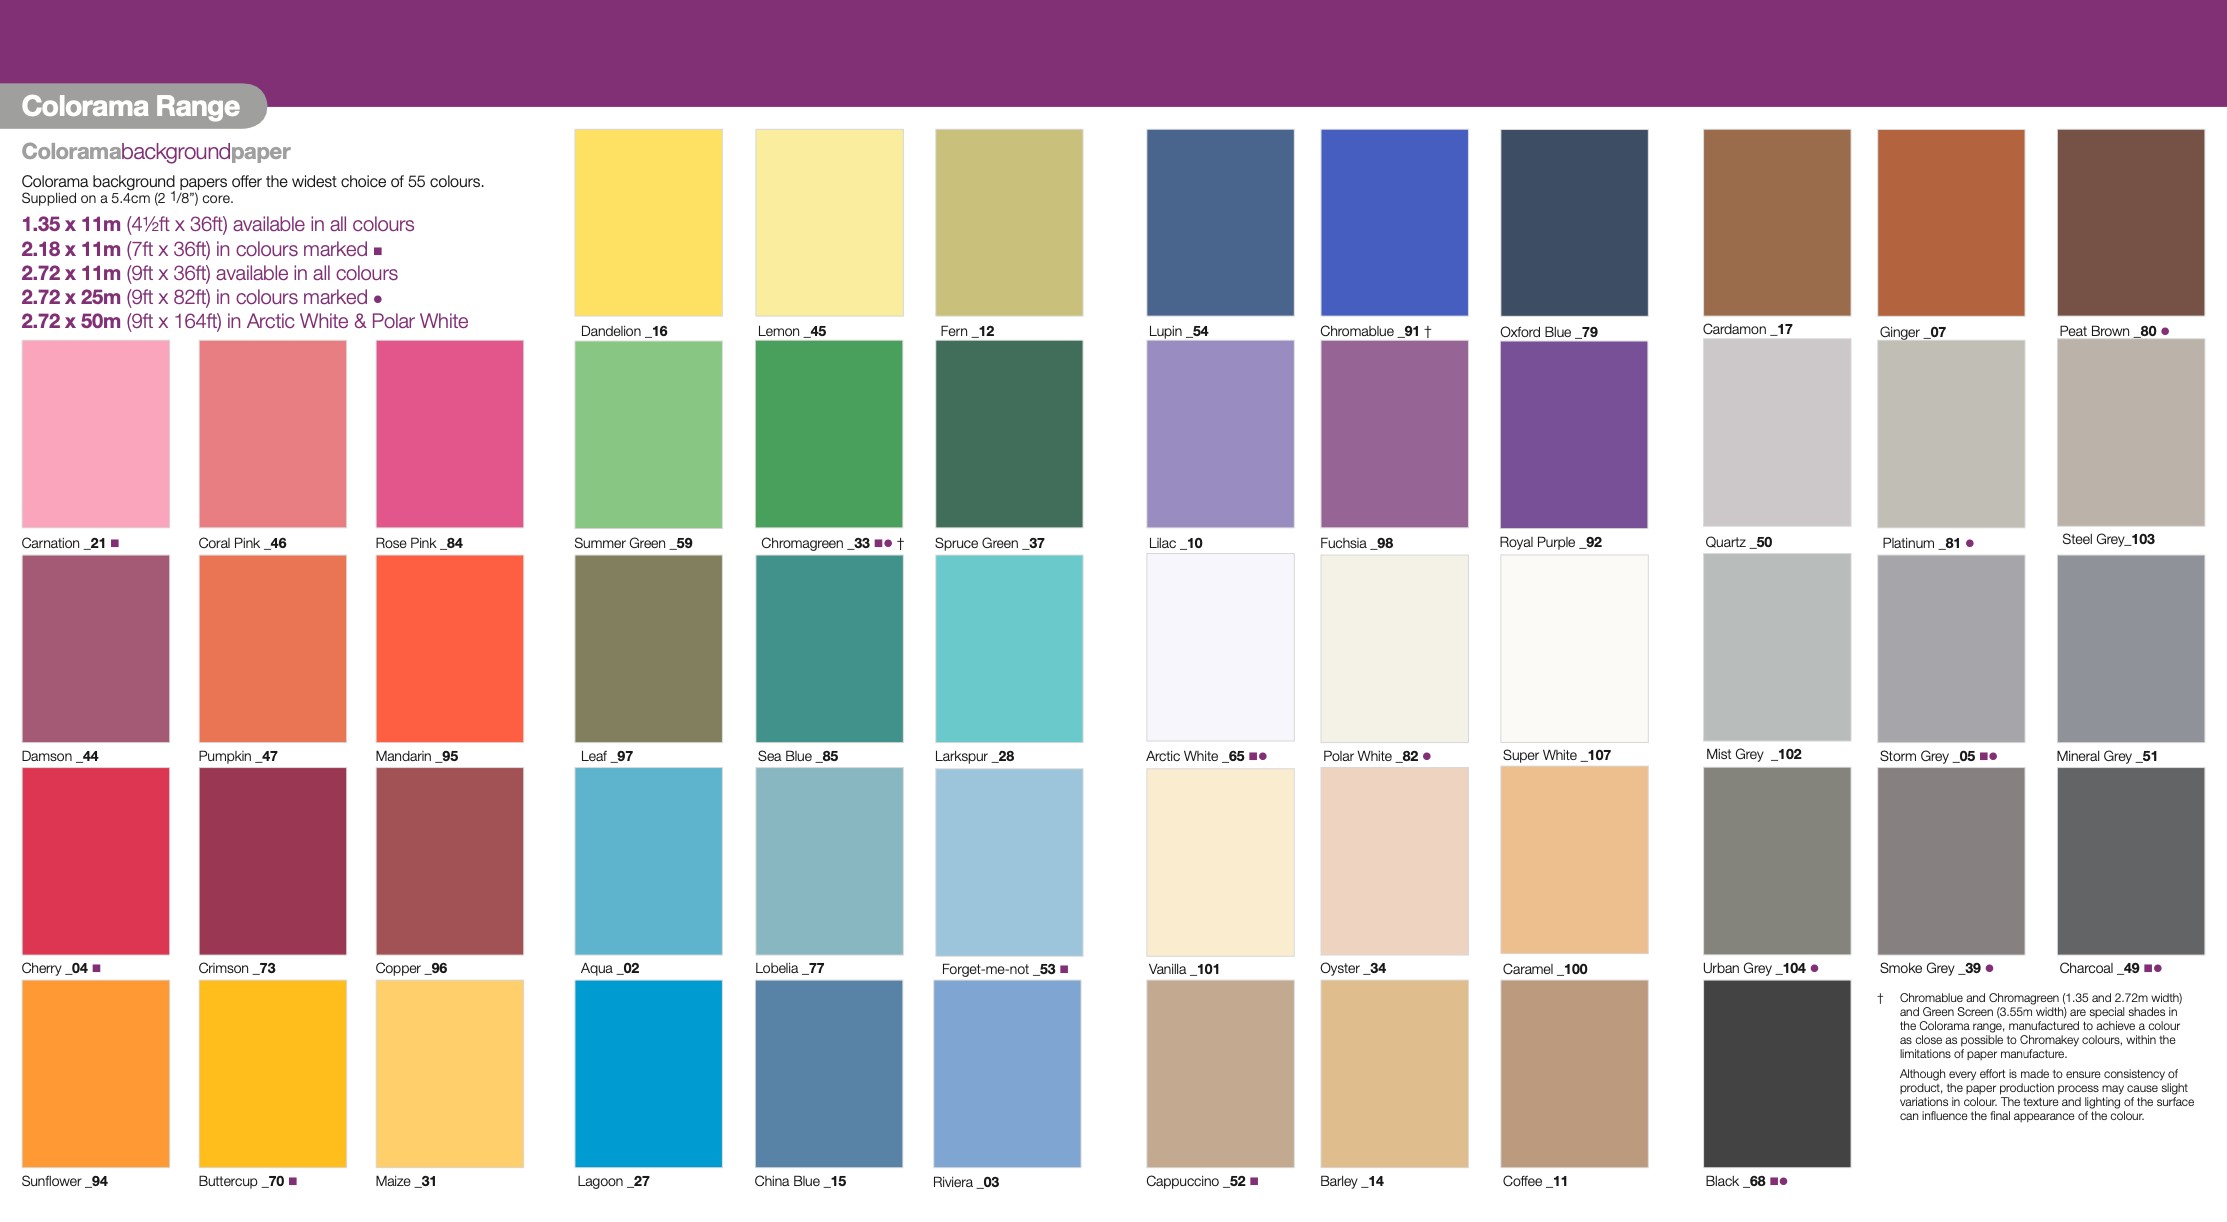This screenshot has width=2227, height=1222.
Task: Select the Larkspur _28 turquoise swatch
Action: tap(1008, 648)
